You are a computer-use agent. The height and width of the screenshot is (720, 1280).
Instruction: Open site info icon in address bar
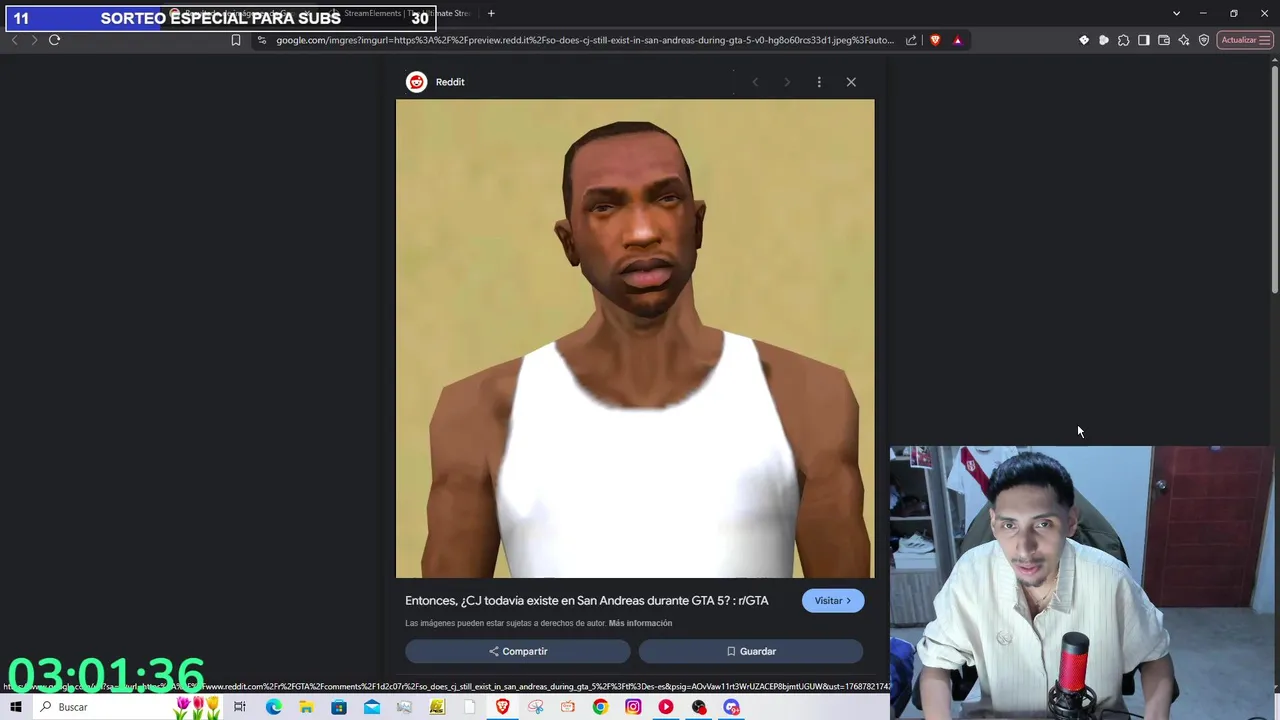pyautogui.click(x=262, y=40)
